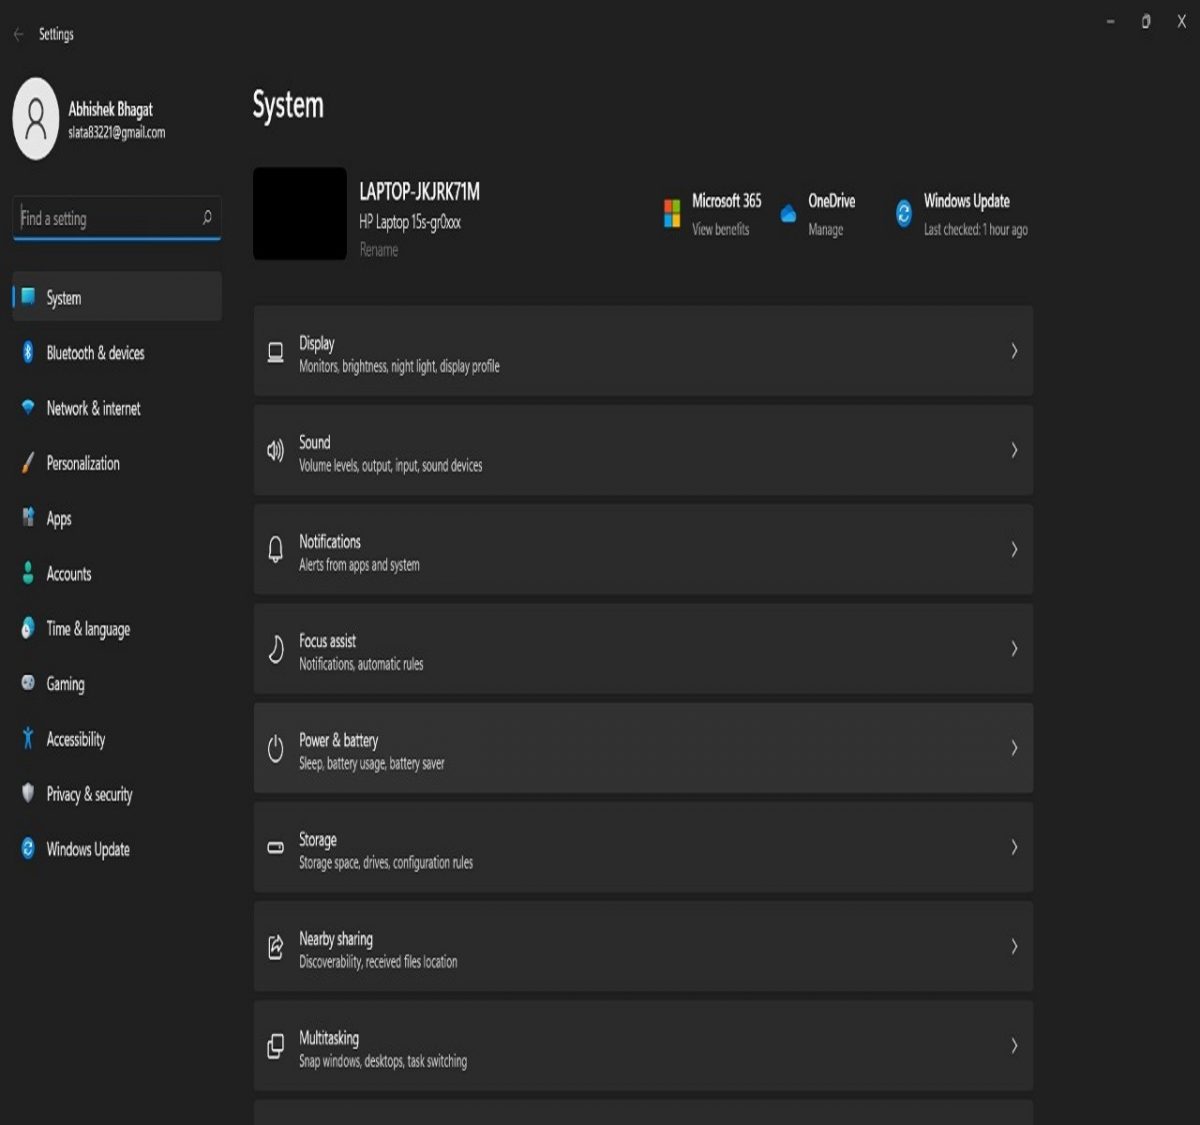Select the Gaming controller icon
The width and height of the screenshot is (1200, 1125).
click(x=28, y=684)
